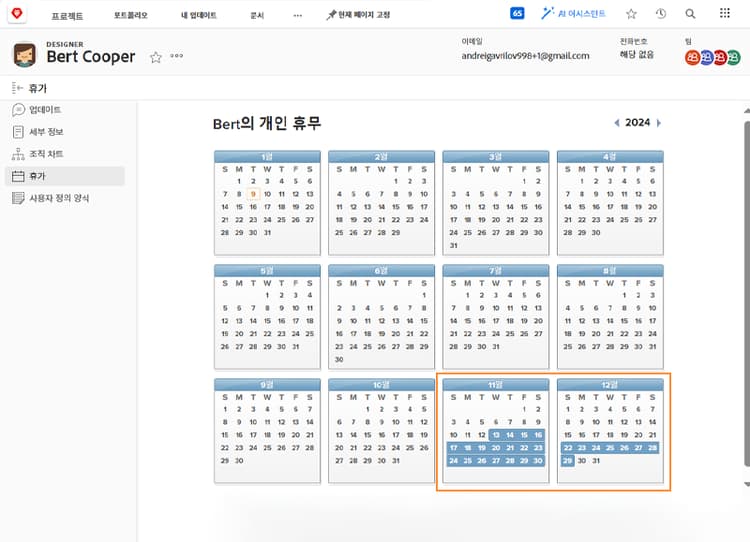The height and width of the screenshot is (542, 750).
Task: Click the vertical page scrollbar
Action: pos(747,293)
